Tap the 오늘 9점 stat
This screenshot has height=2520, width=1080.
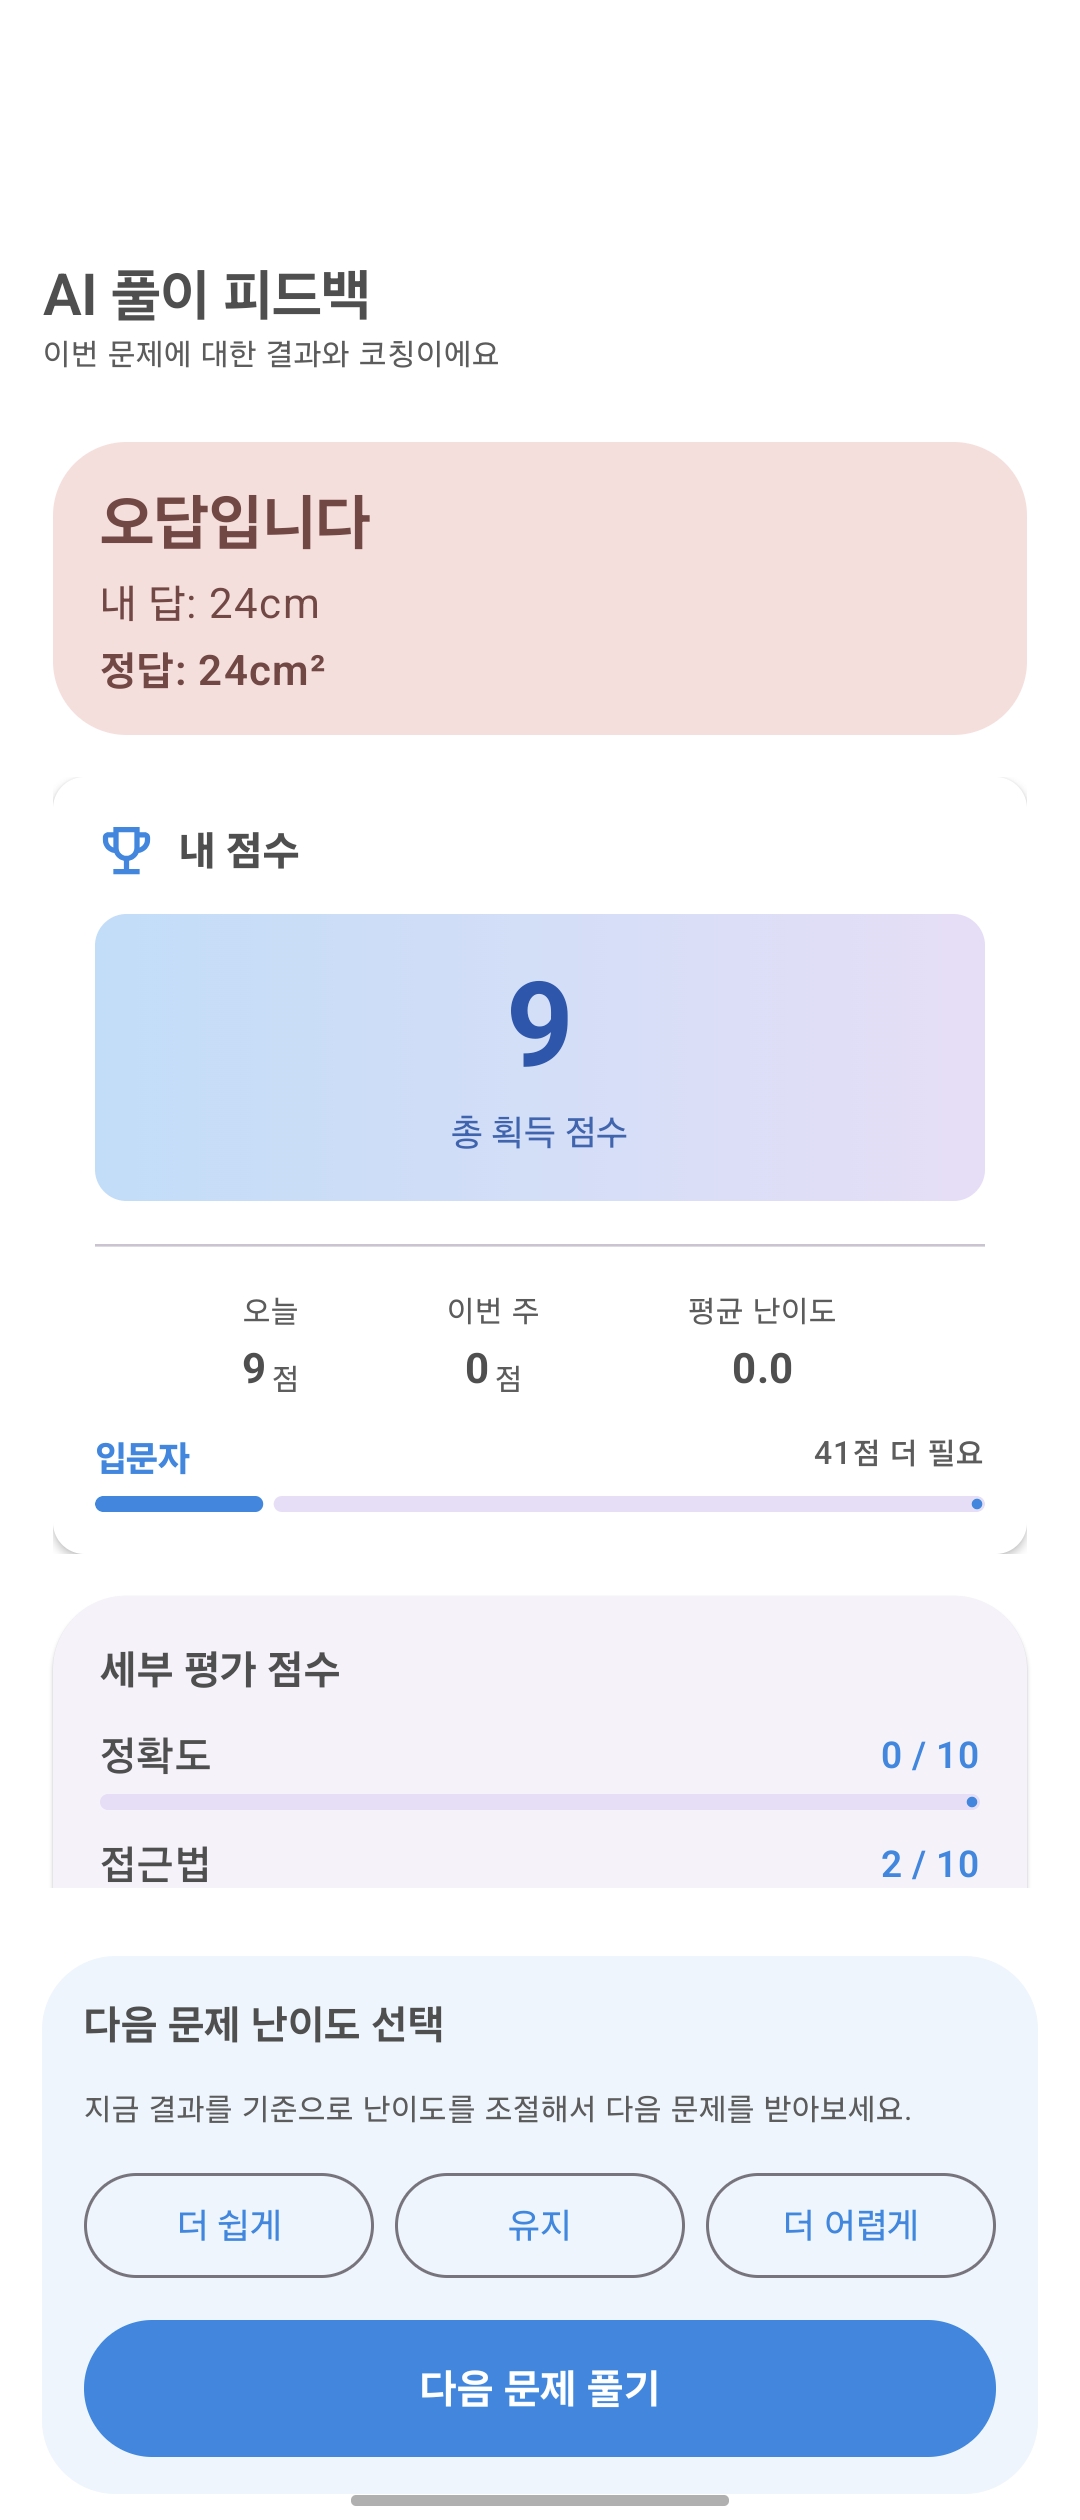pyautogui.click(x=270, y=1345)
